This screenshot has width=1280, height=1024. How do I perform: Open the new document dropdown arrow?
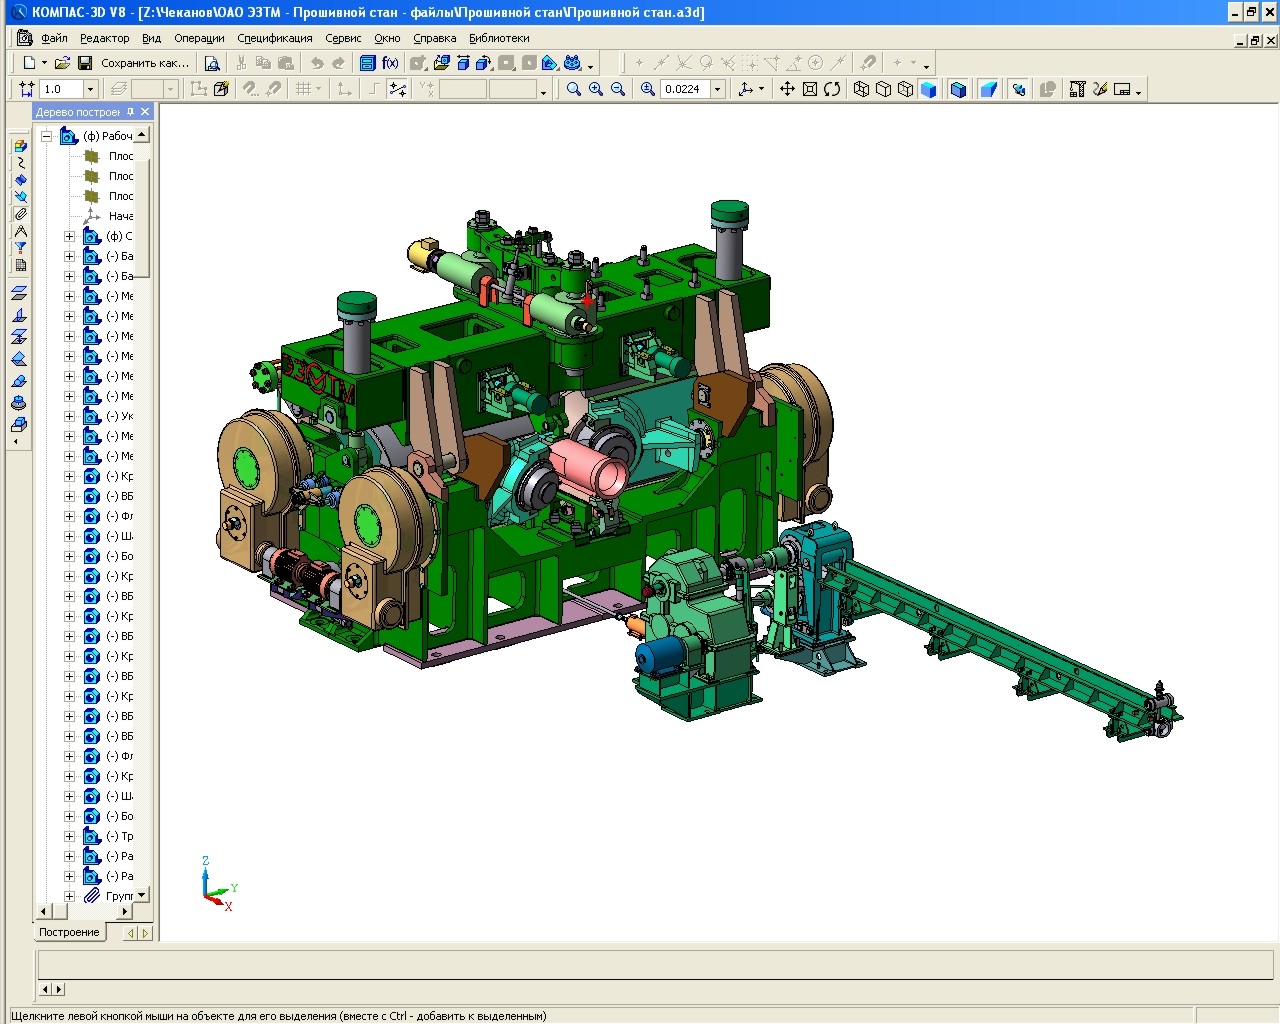click(x=44, y=63)
